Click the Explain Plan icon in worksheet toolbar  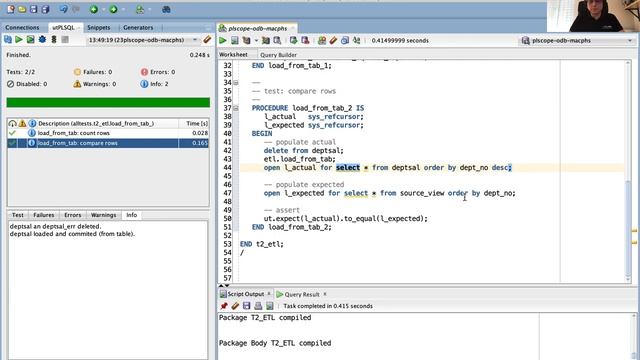point(246,40)
